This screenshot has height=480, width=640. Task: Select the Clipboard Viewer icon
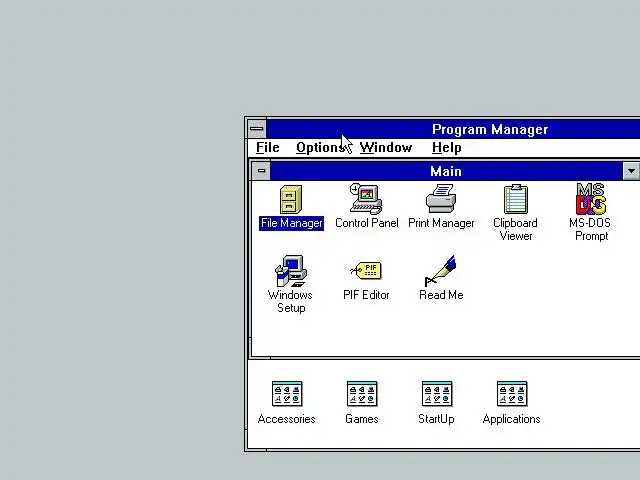click(516, 199)
